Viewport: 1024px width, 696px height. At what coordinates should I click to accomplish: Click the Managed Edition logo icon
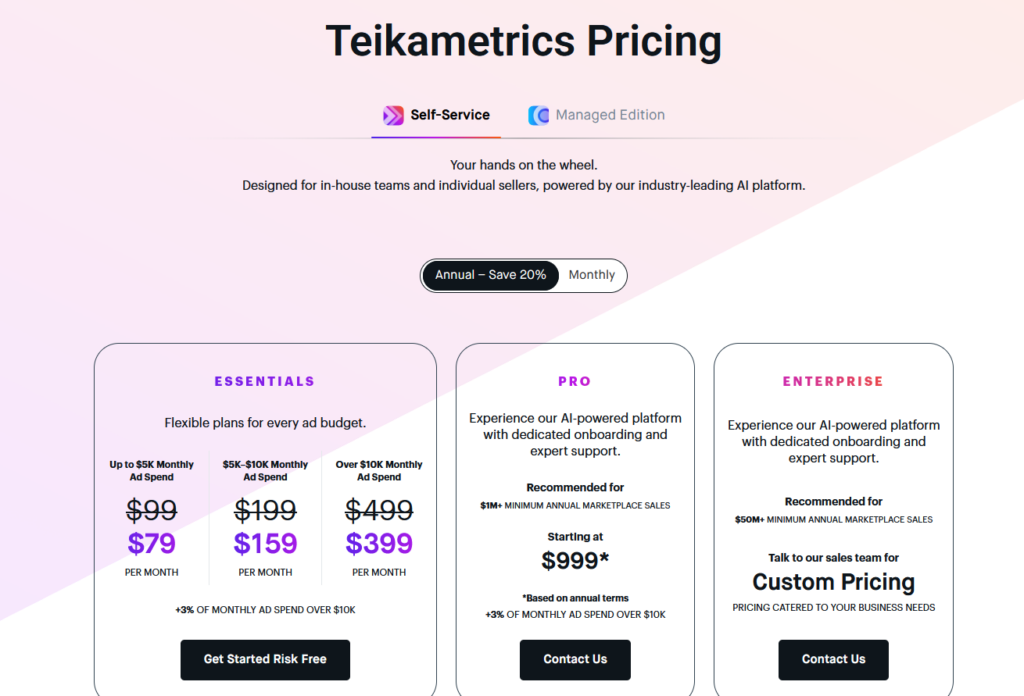pyautogui.click(x=538, y=115)
